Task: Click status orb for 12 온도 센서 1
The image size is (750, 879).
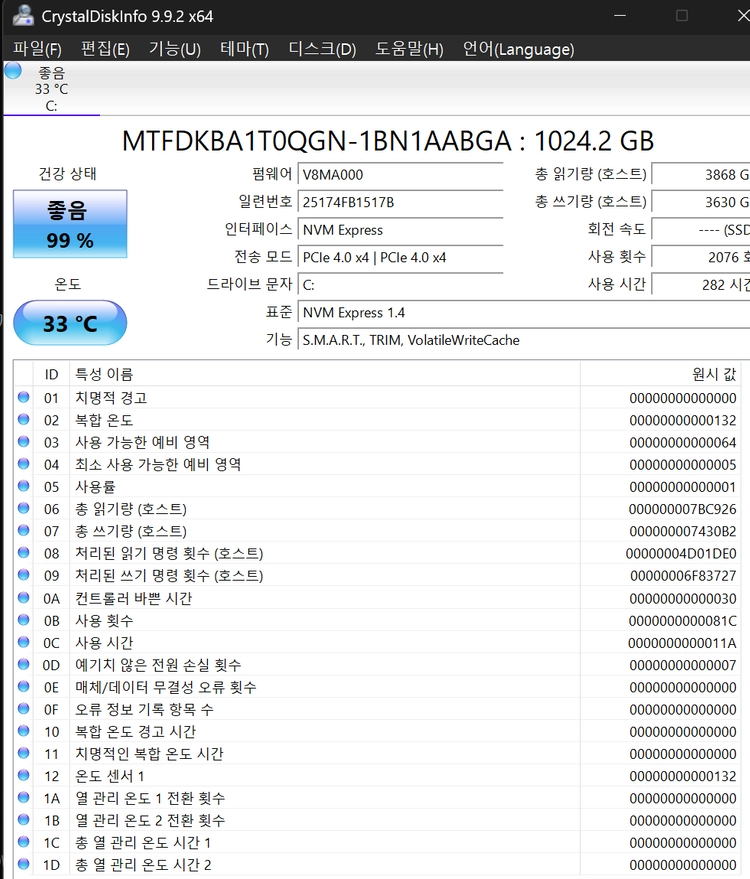Action: tap(24, 775)
